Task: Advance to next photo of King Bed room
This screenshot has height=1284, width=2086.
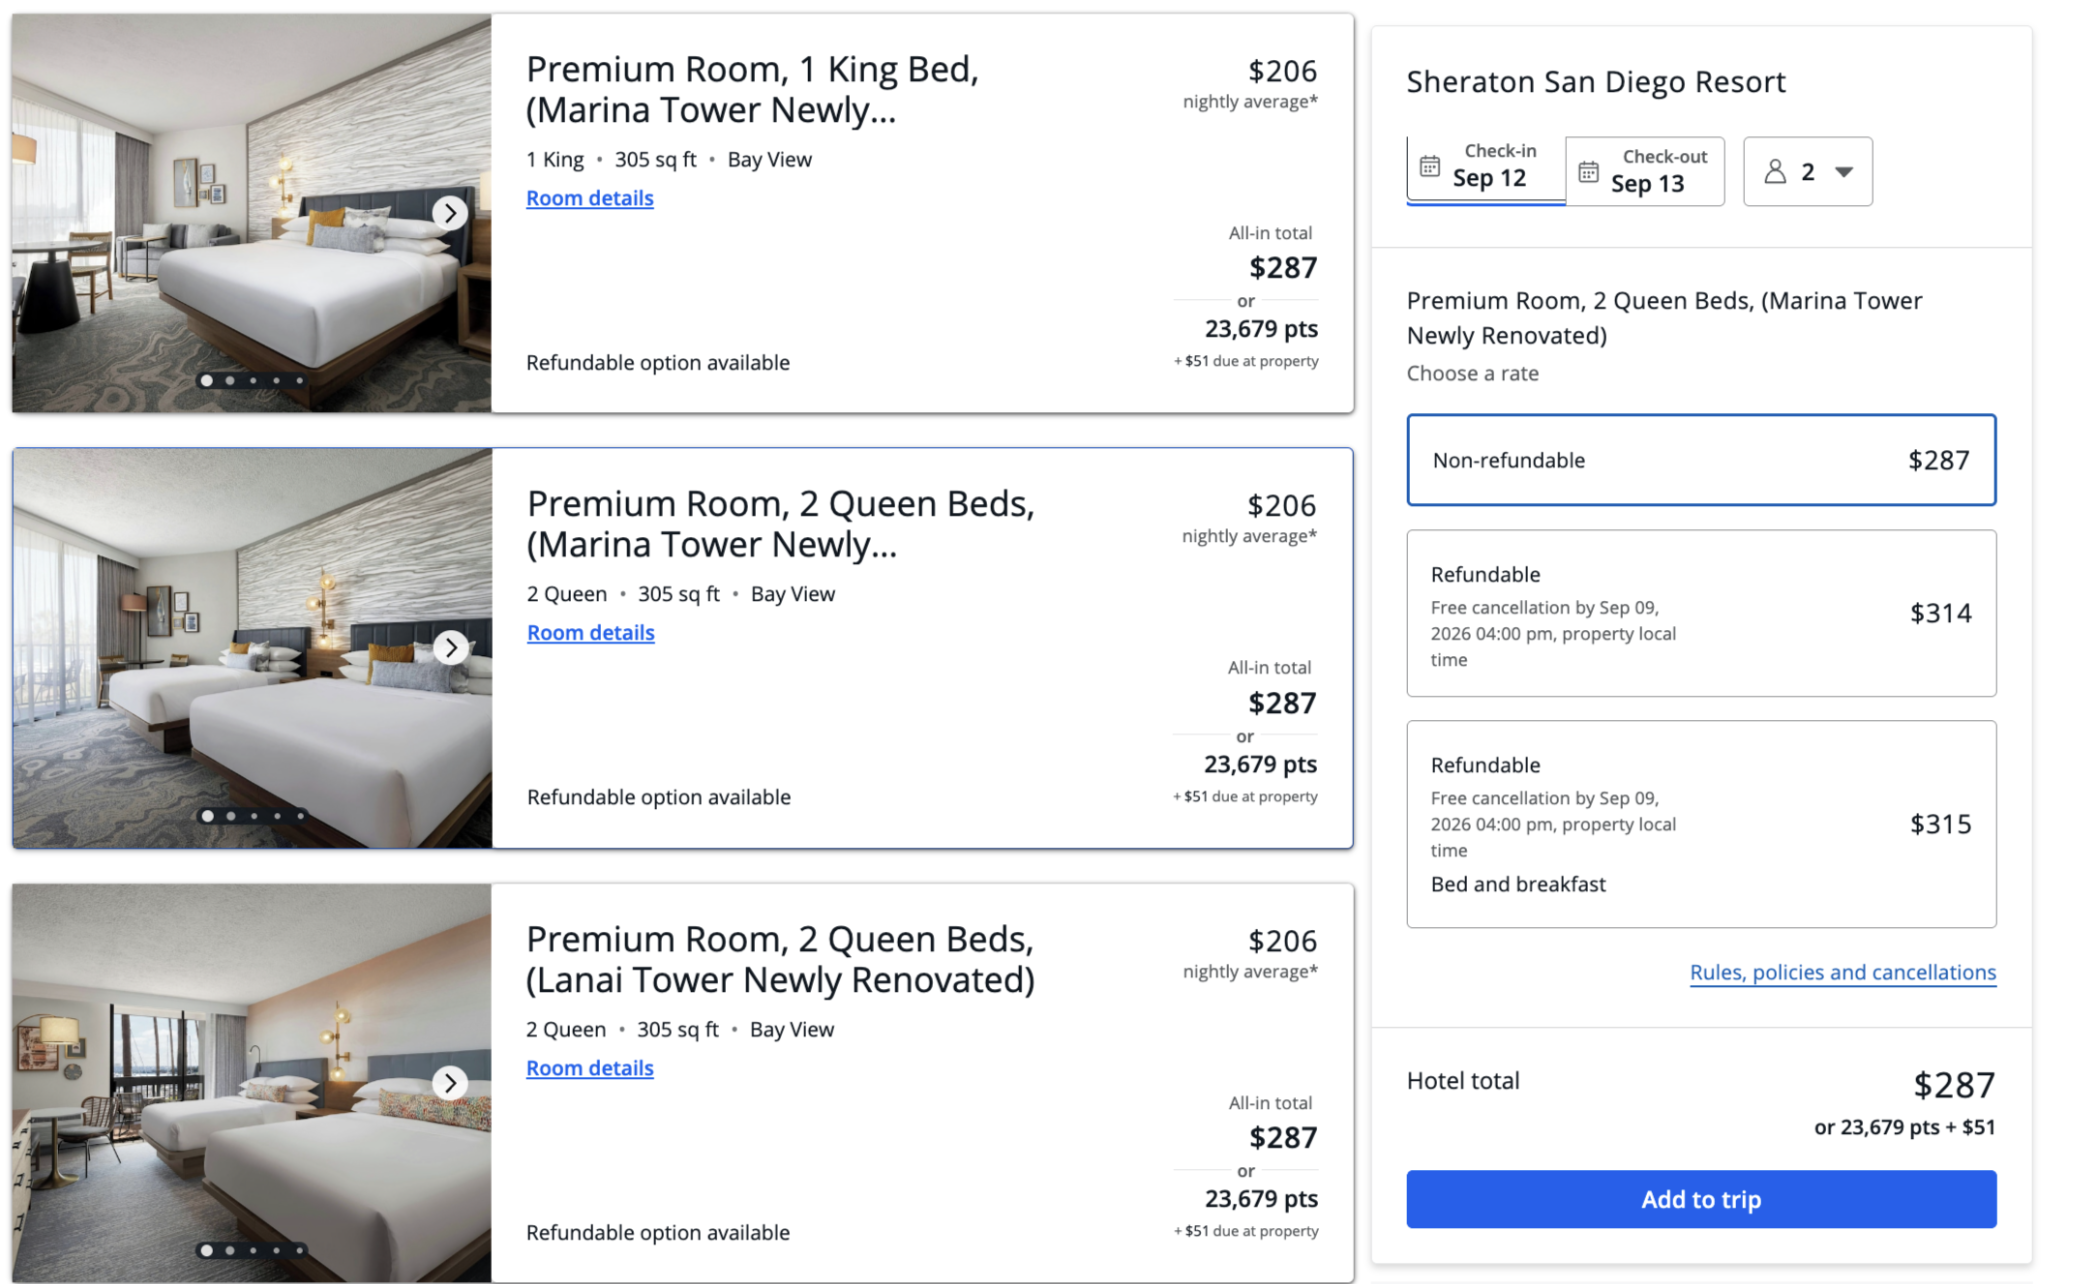Action: (x=451, y=213)
